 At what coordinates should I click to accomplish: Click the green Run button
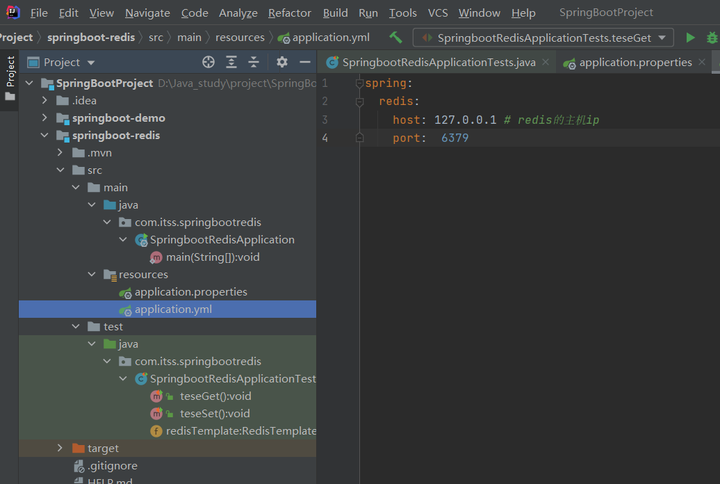pos(690,37)
